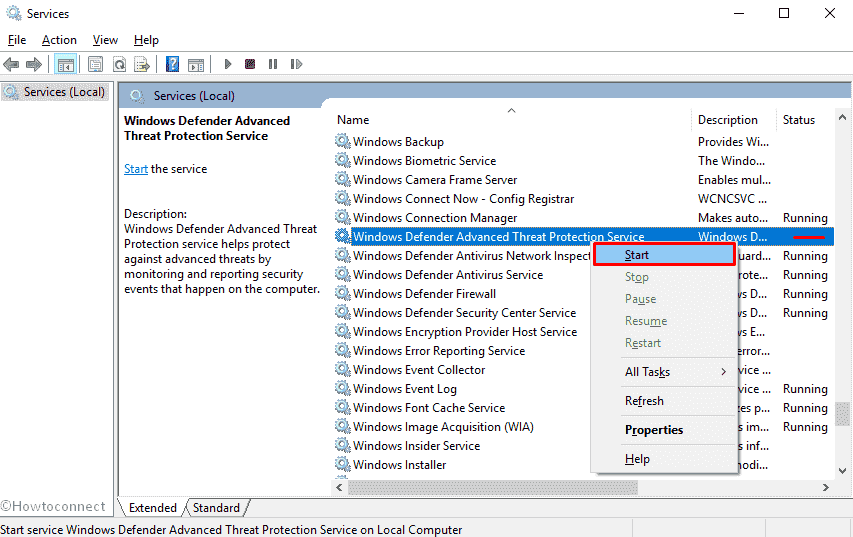
Task: Click gear icon beside Windows Installer
Action: tap(342, 465)
